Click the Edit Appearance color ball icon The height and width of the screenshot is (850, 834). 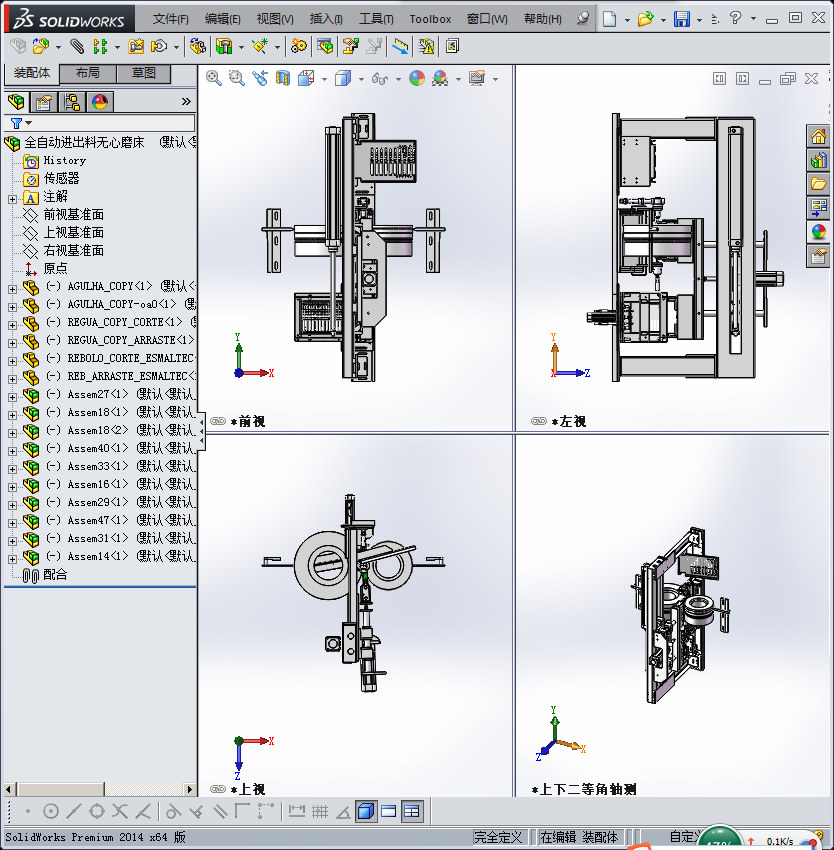[x=416, y=79]
